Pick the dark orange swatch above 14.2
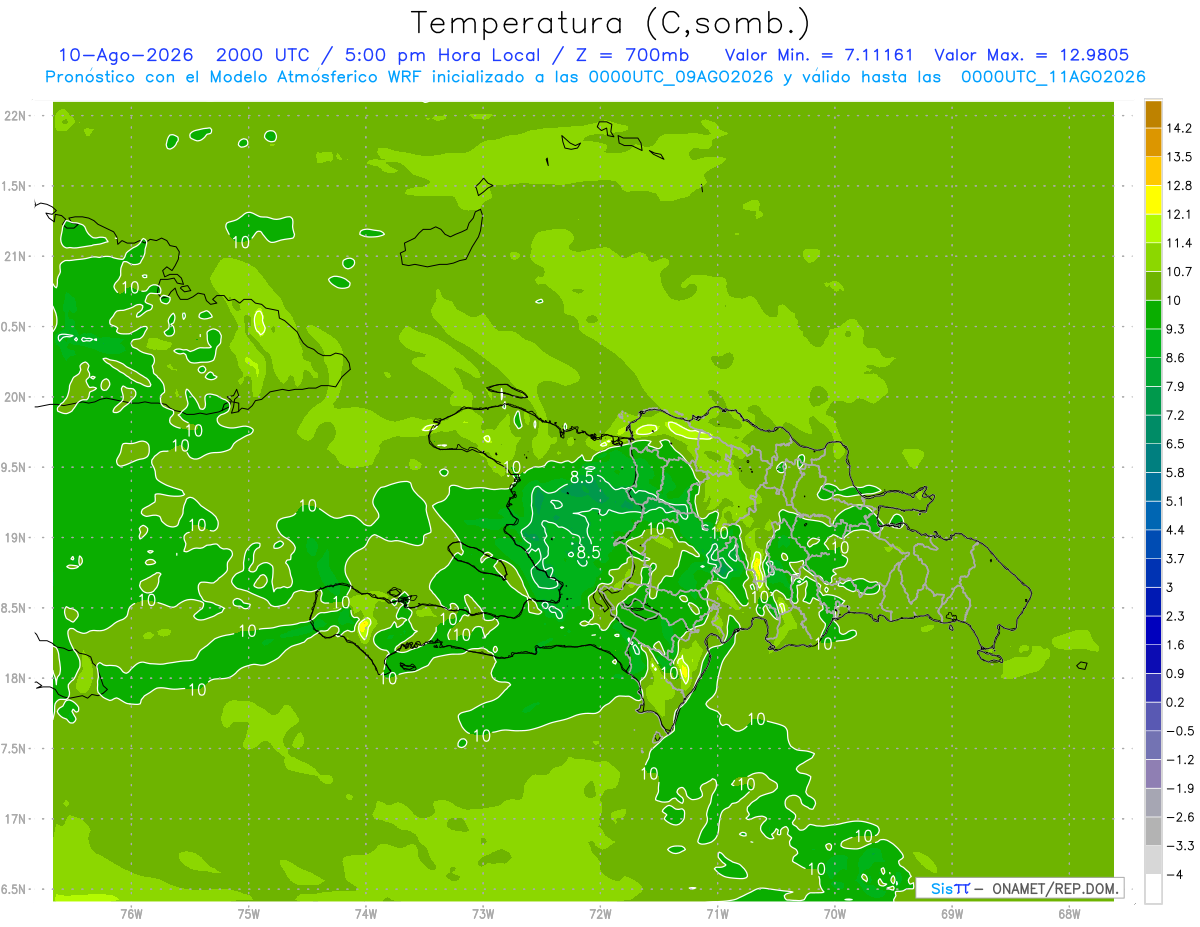This screenshot has width=1200, height=927. 1153,113
